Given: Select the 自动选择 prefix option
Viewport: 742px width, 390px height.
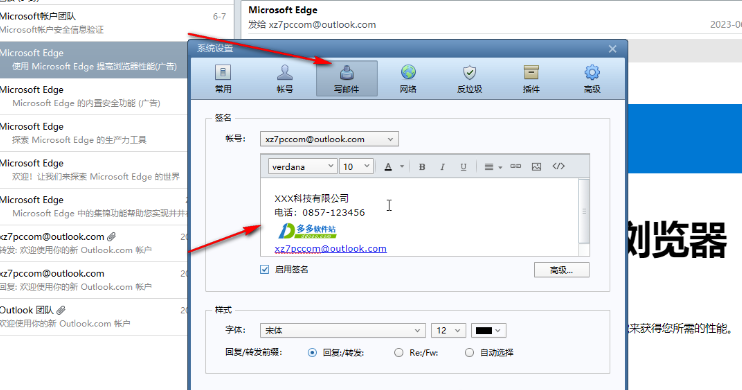Looking at the screenshot, I should [x=469, y=353].
